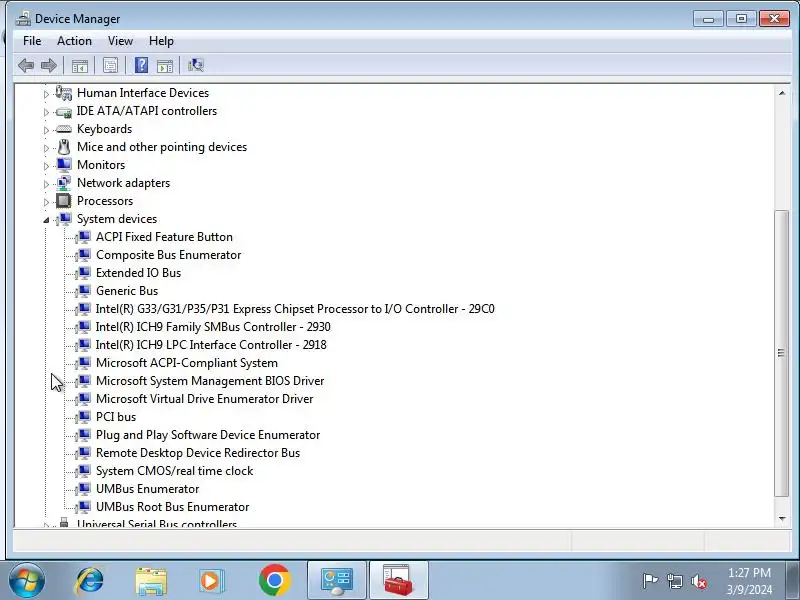800x600 pixels.
Task: Click the Scan for hardware changes icon
Action: pyautogui.click(x=195, y=65)
